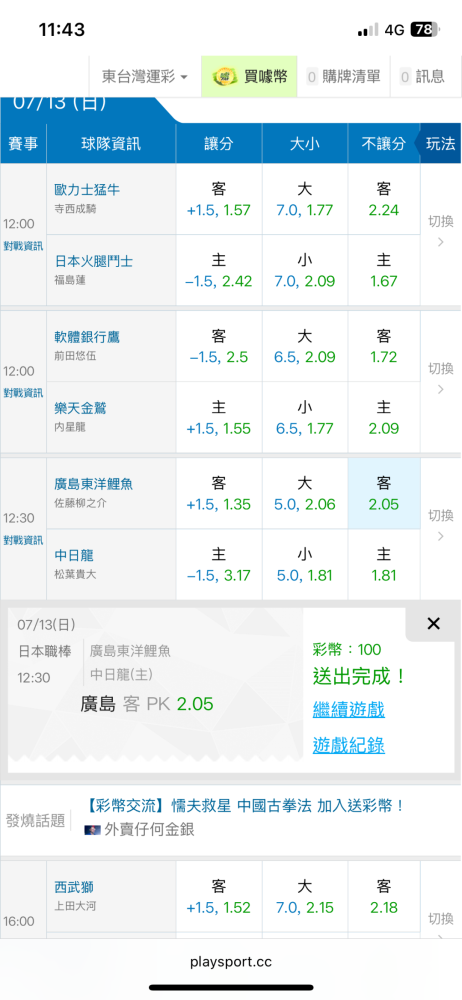The image size is (462, 1000).
Task: Open 購牌清單 cart list
Action: (x=344, y=77)
